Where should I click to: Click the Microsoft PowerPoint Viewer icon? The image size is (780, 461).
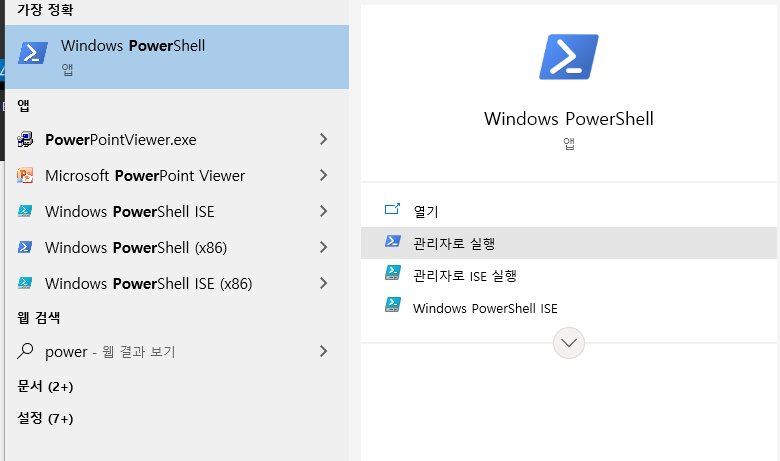(25, 176)
